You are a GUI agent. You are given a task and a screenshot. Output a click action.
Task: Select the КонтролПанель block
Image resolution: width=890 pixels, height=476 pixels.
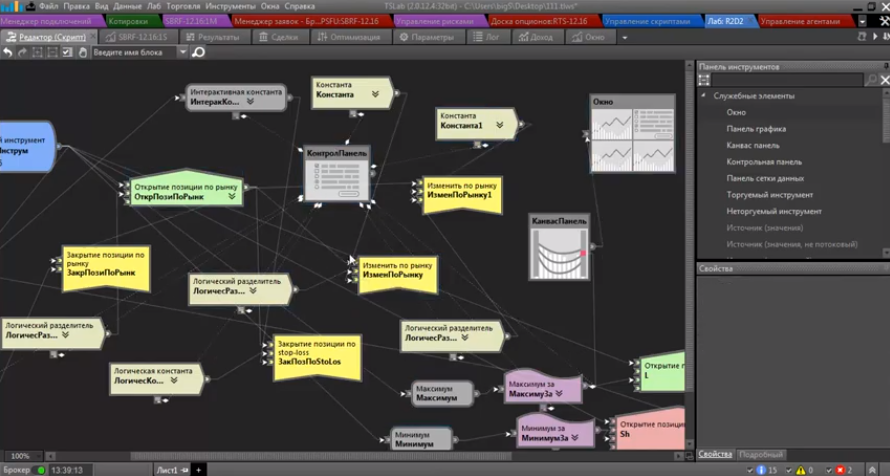click(x=337, y=174)
